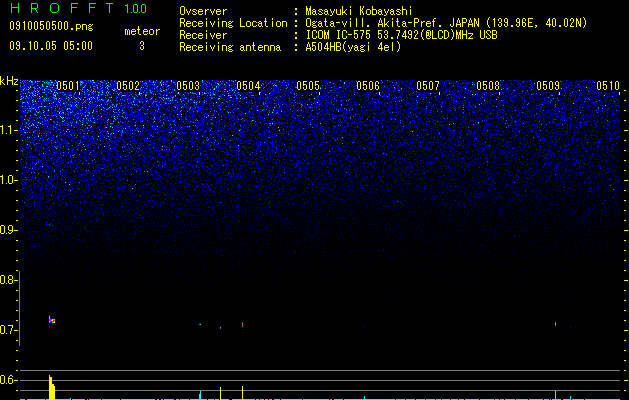This screenshot has height=400, width=629.
Task: Click the 0910050500.png filename text
Action: coord(51,26)
